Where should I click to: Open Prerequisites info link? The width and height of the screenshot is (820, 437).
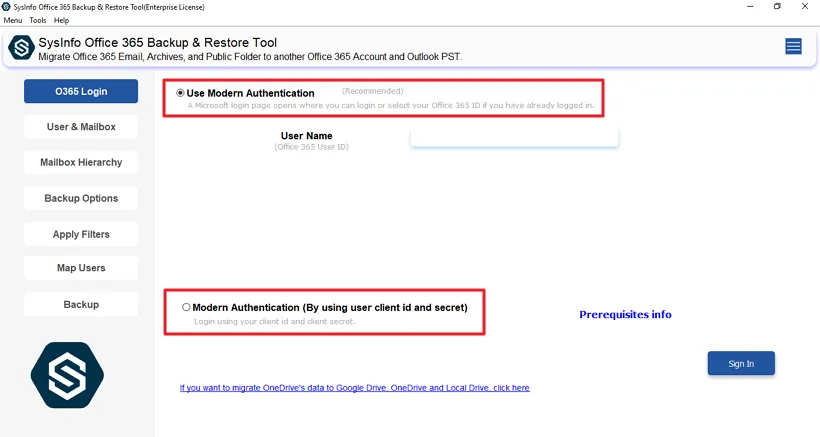point(625,314)
